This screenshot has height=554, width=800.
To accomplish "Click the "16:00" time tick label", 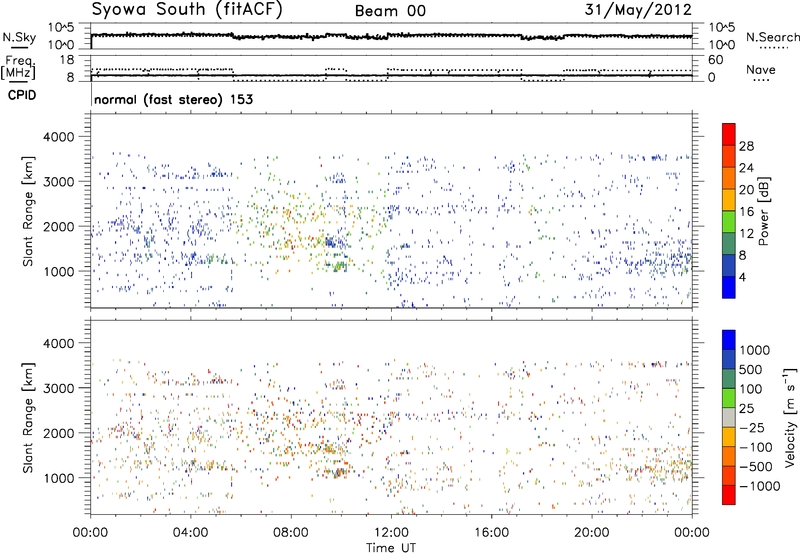I will [x=491, y=533].
